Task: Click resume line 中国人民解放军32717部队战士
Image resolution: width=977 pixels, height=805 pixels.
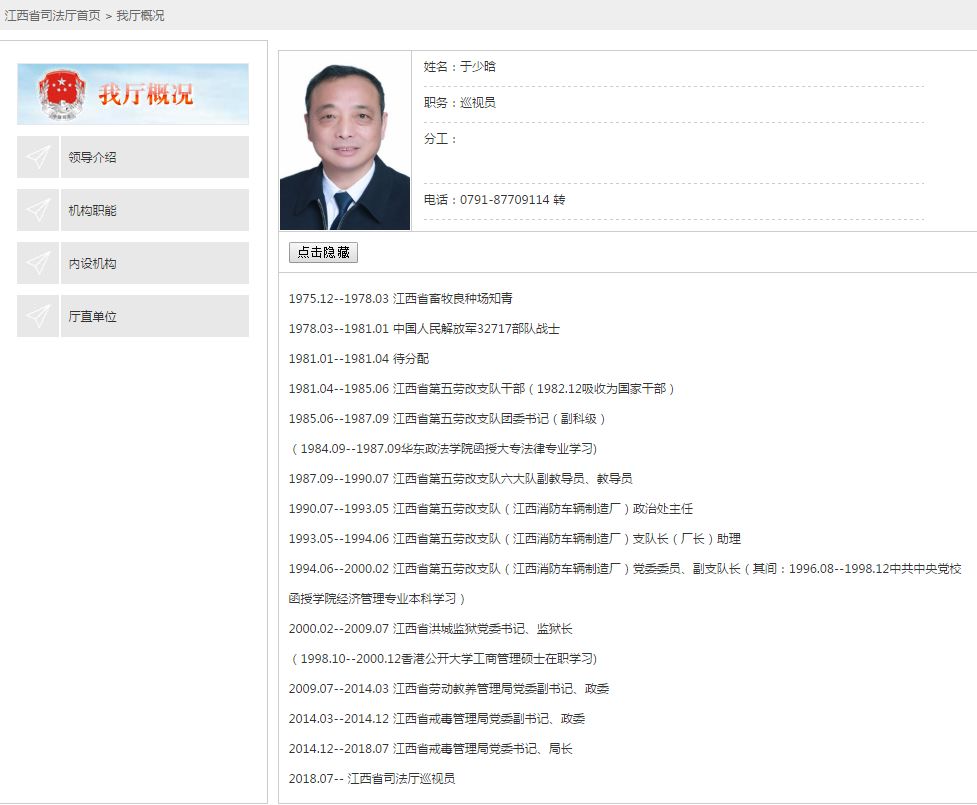Action: (x=424, y=328)
